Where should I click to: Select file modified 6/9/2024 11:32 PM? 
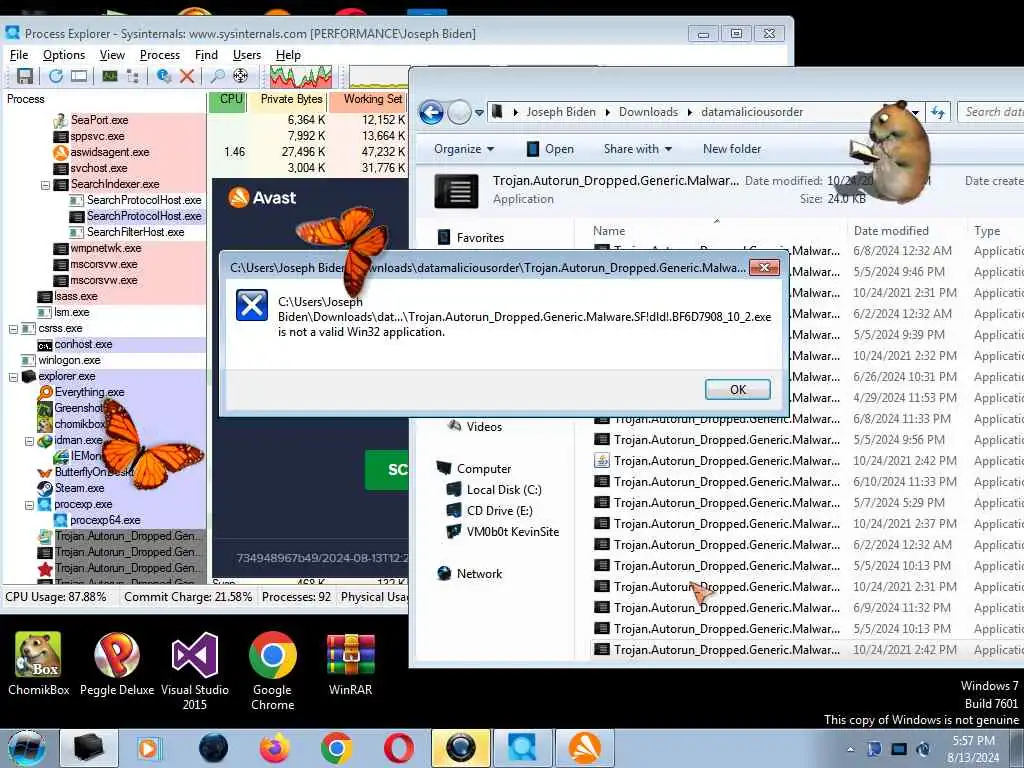tap(808, 608)
